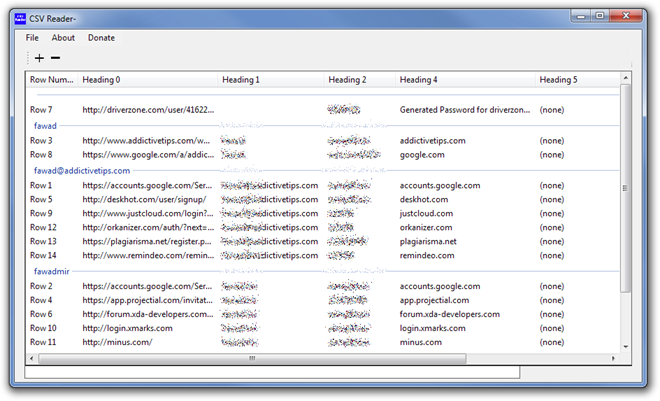Click the justcloud.com cell

point(426,213)
